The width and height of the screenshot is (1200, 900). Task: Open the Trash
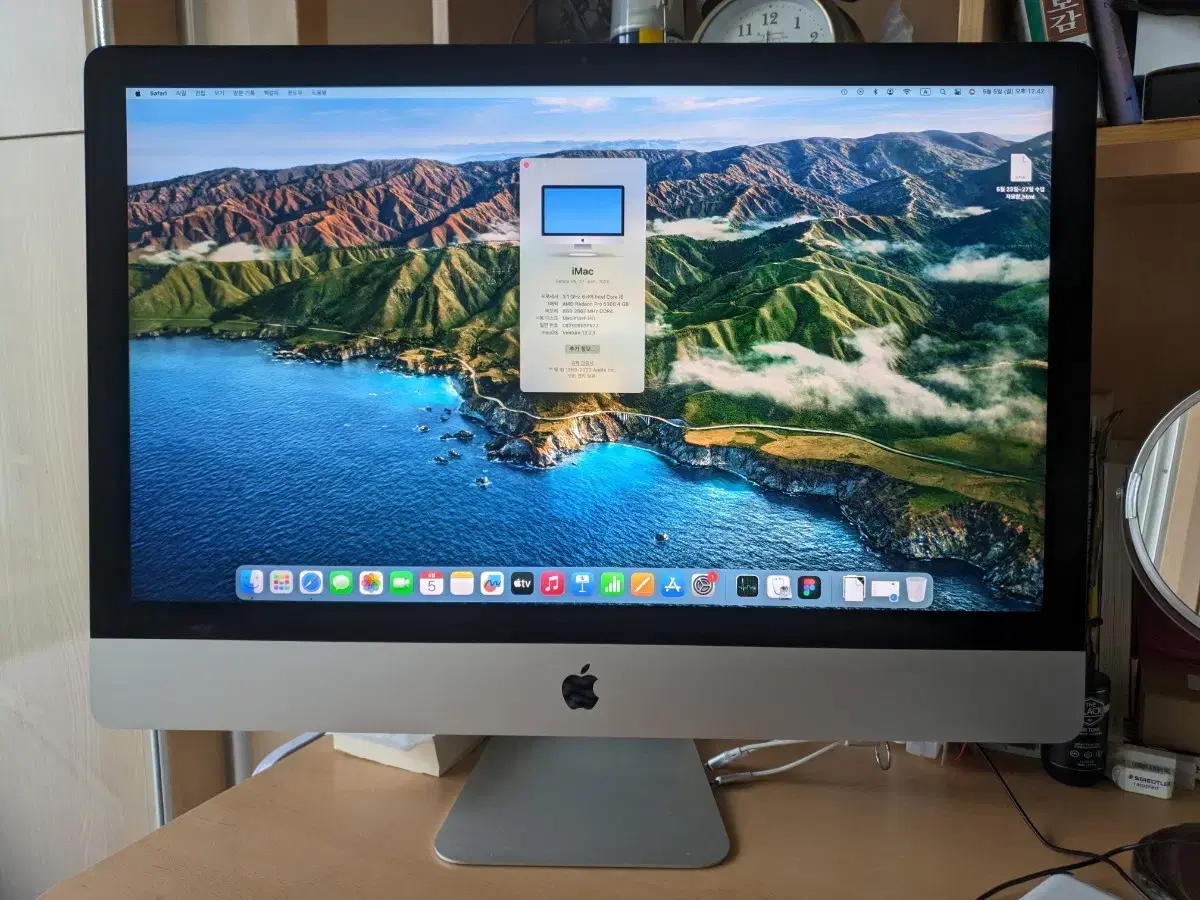(916, 589)
